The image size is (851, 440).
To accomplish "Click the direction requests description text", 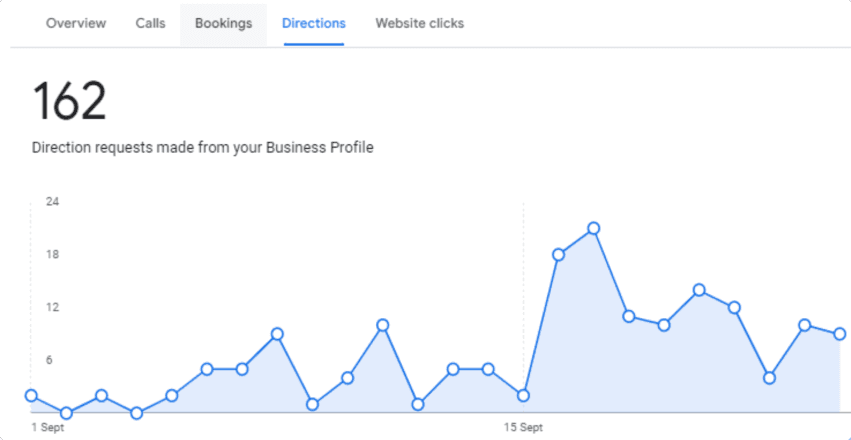I will [202, 148].
